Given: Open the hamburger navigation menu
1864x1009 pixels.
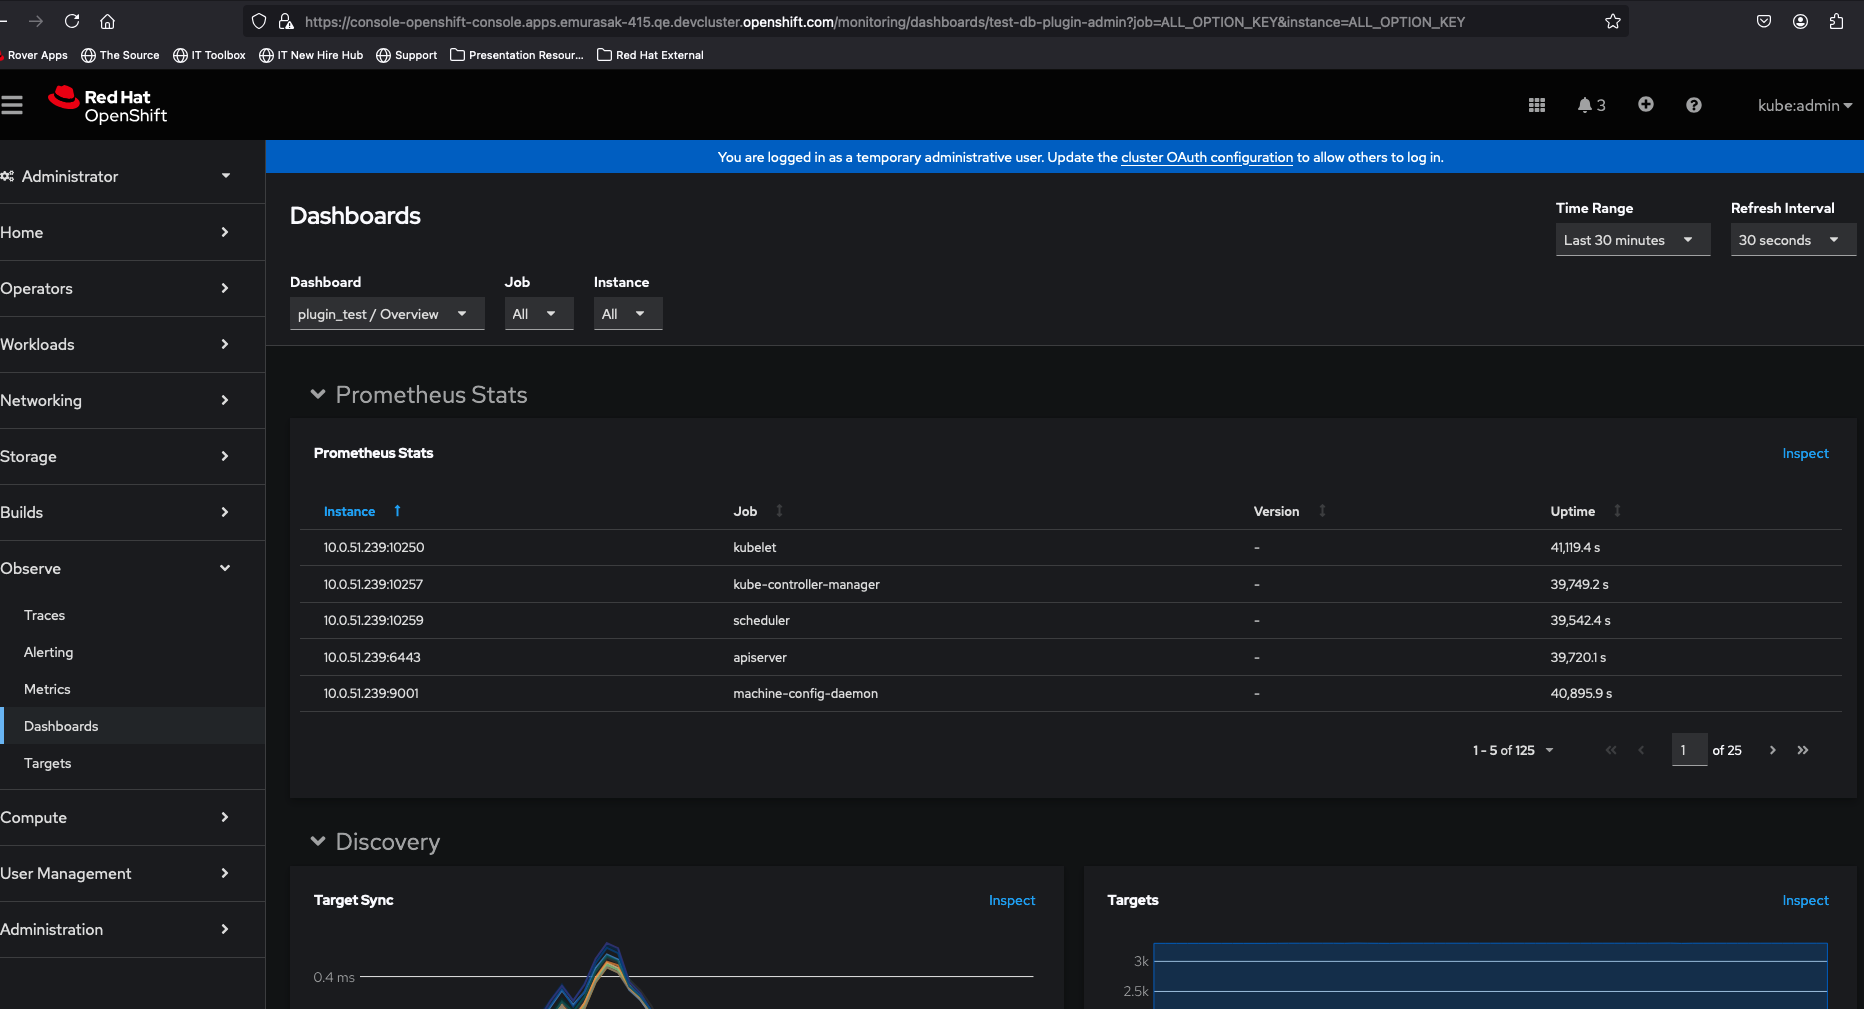Looking at the screenshot, I should point(12,105).
